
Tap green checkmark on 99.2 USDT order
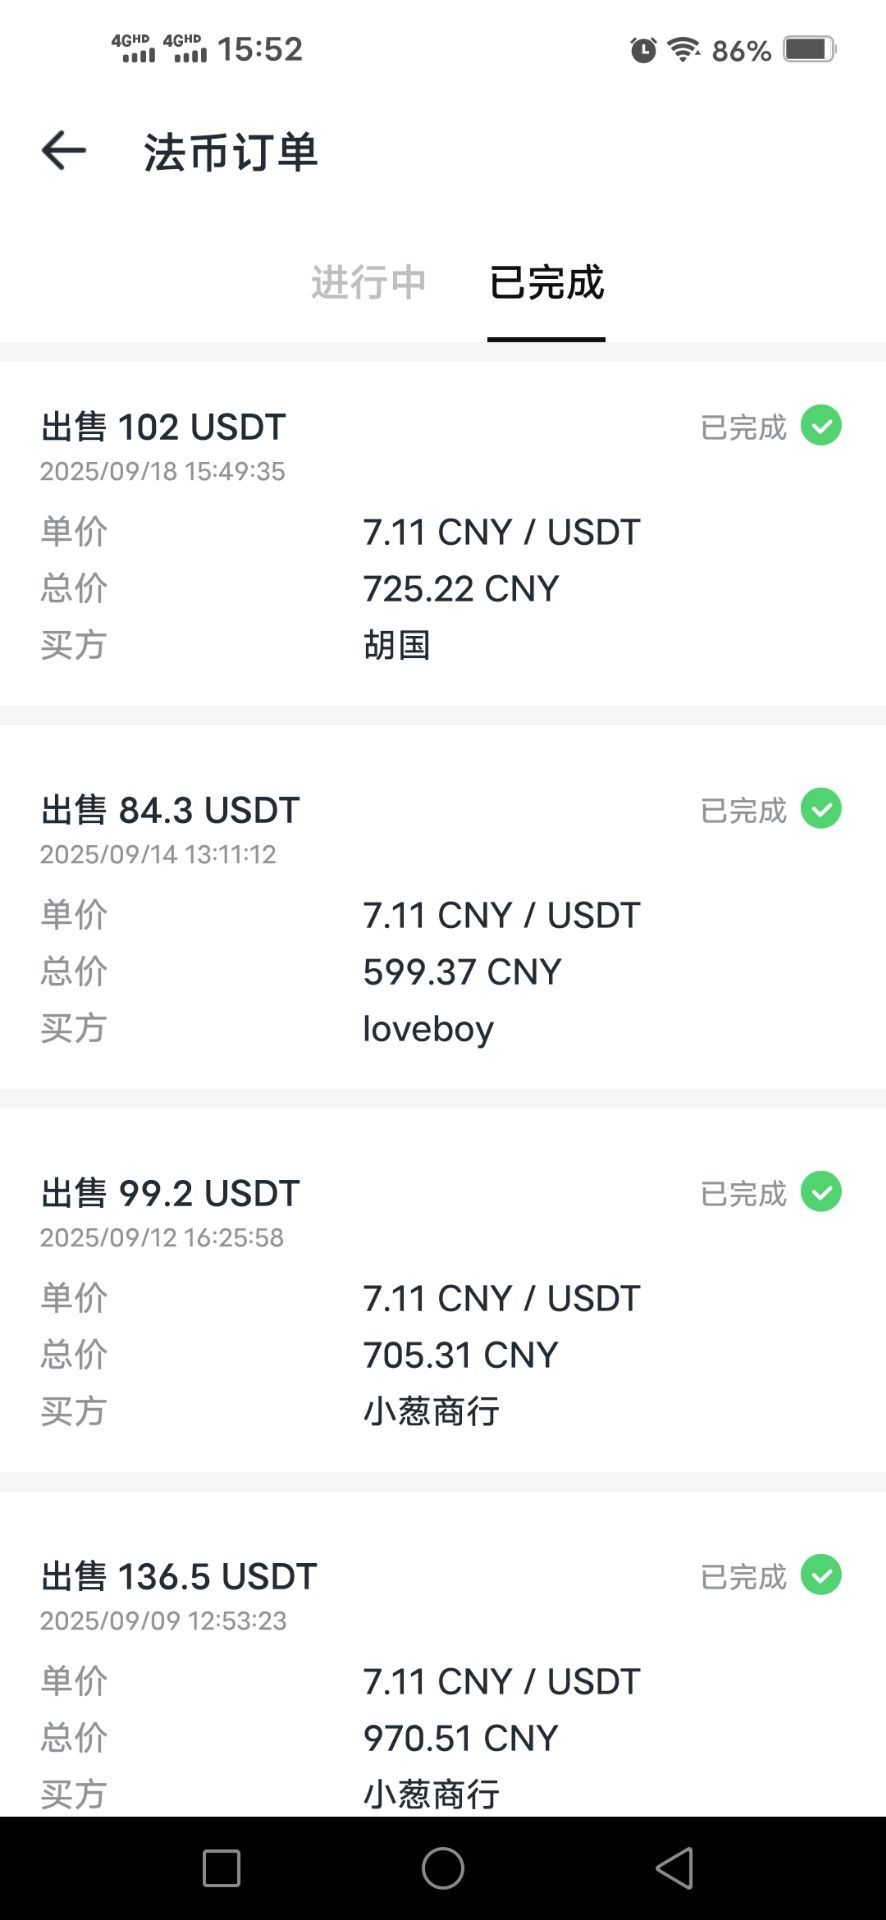click(x=821, y=1192)
